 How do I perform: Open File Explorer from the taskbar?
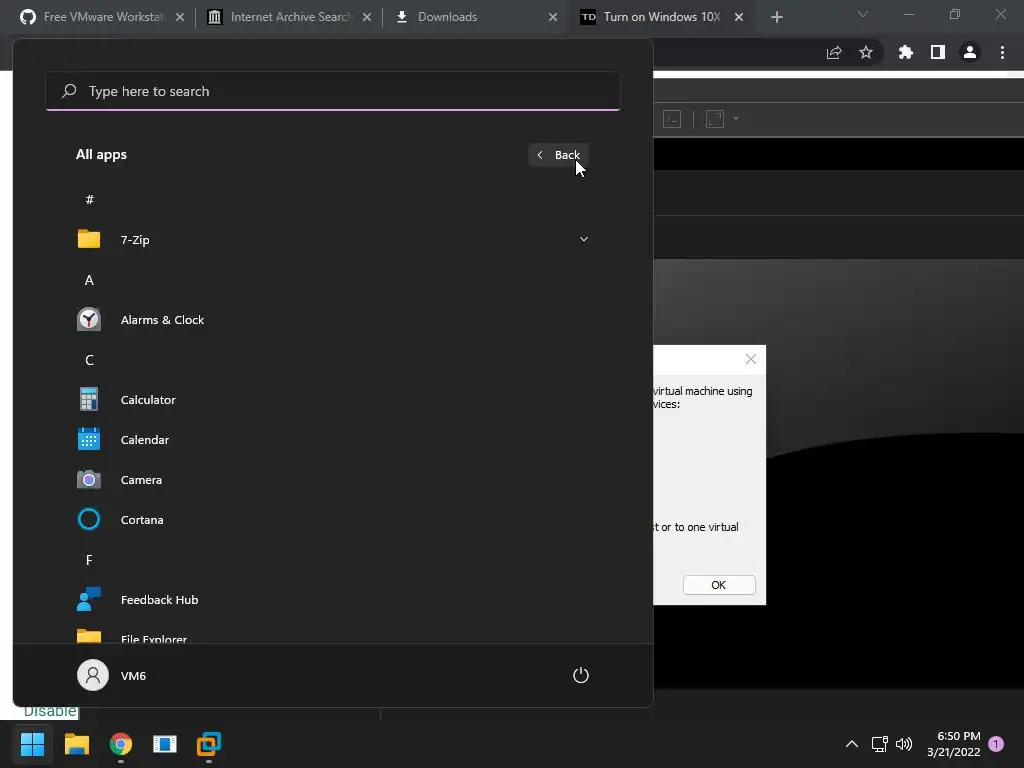tap(76, 744)
